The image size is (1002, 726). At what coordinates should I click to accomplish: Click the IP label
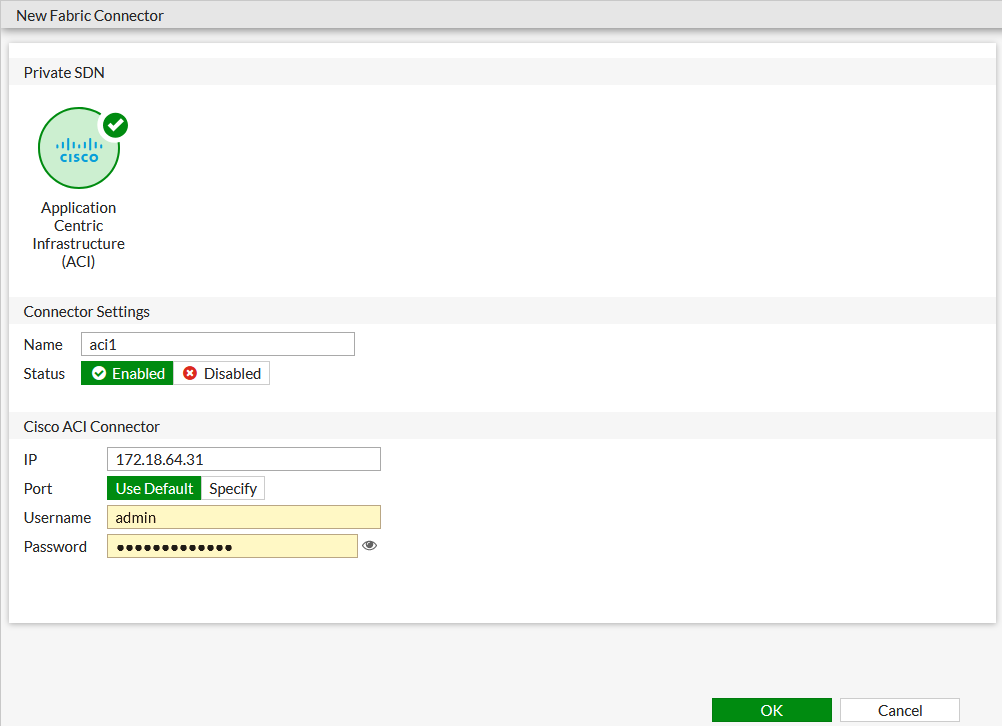click(30, 460)
